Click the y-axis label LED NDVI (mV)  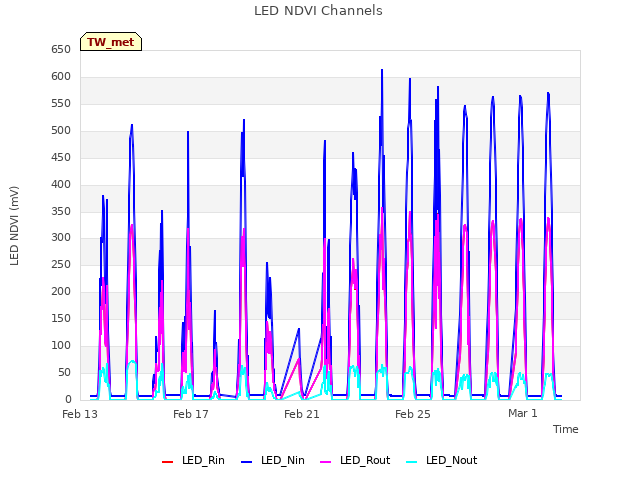pyautogui.click(x=14, y=226)
